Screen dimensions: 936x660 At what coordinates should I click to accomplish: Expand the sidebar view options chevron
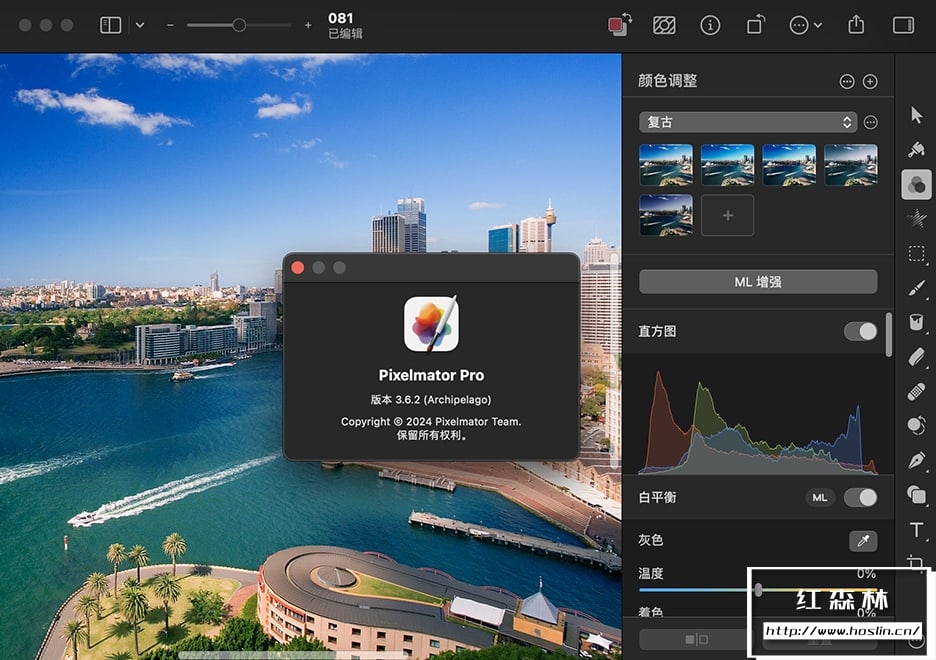click(140, 25)
